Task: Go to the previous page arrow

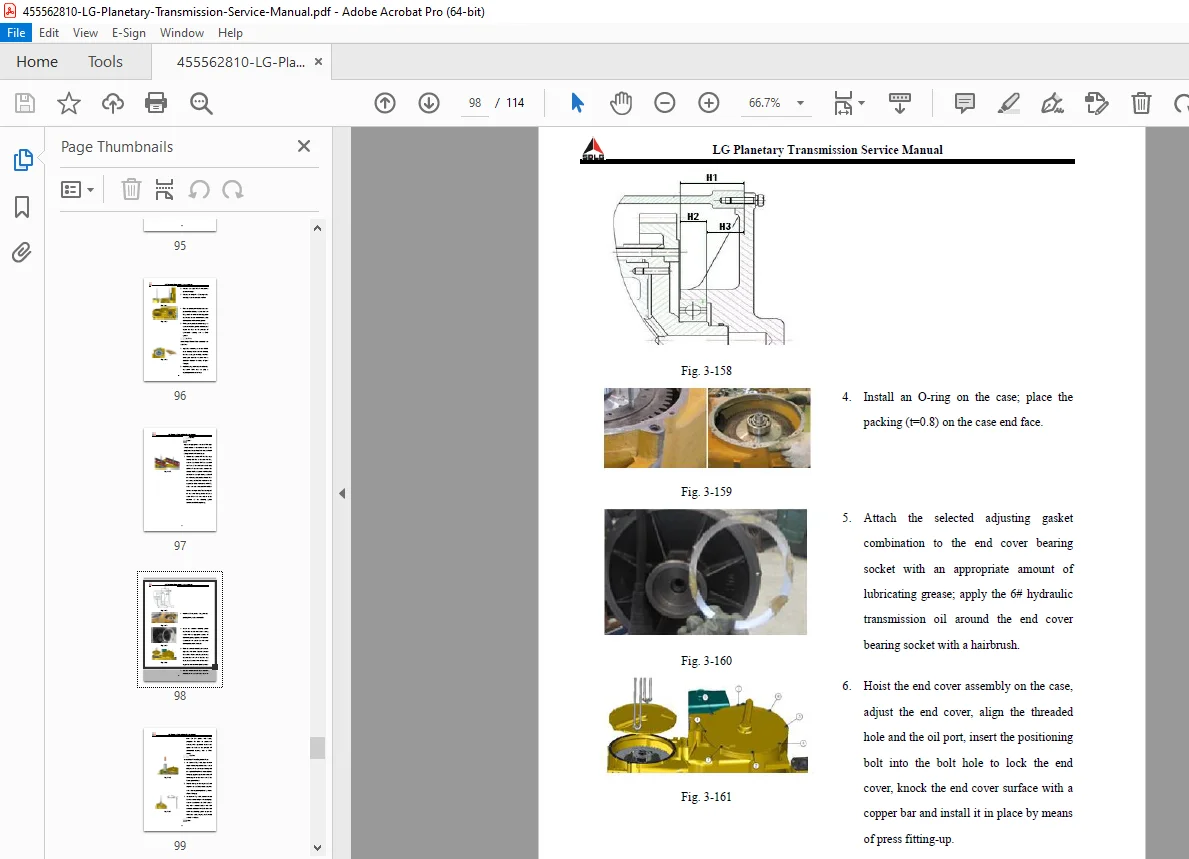Action: (x=385, y=103)
